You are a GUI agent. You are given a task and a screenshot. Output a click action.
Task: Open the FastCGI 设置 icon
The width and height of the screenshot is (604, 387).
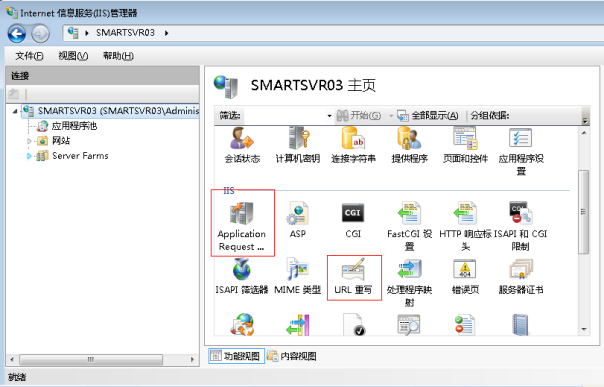point(409,226)
